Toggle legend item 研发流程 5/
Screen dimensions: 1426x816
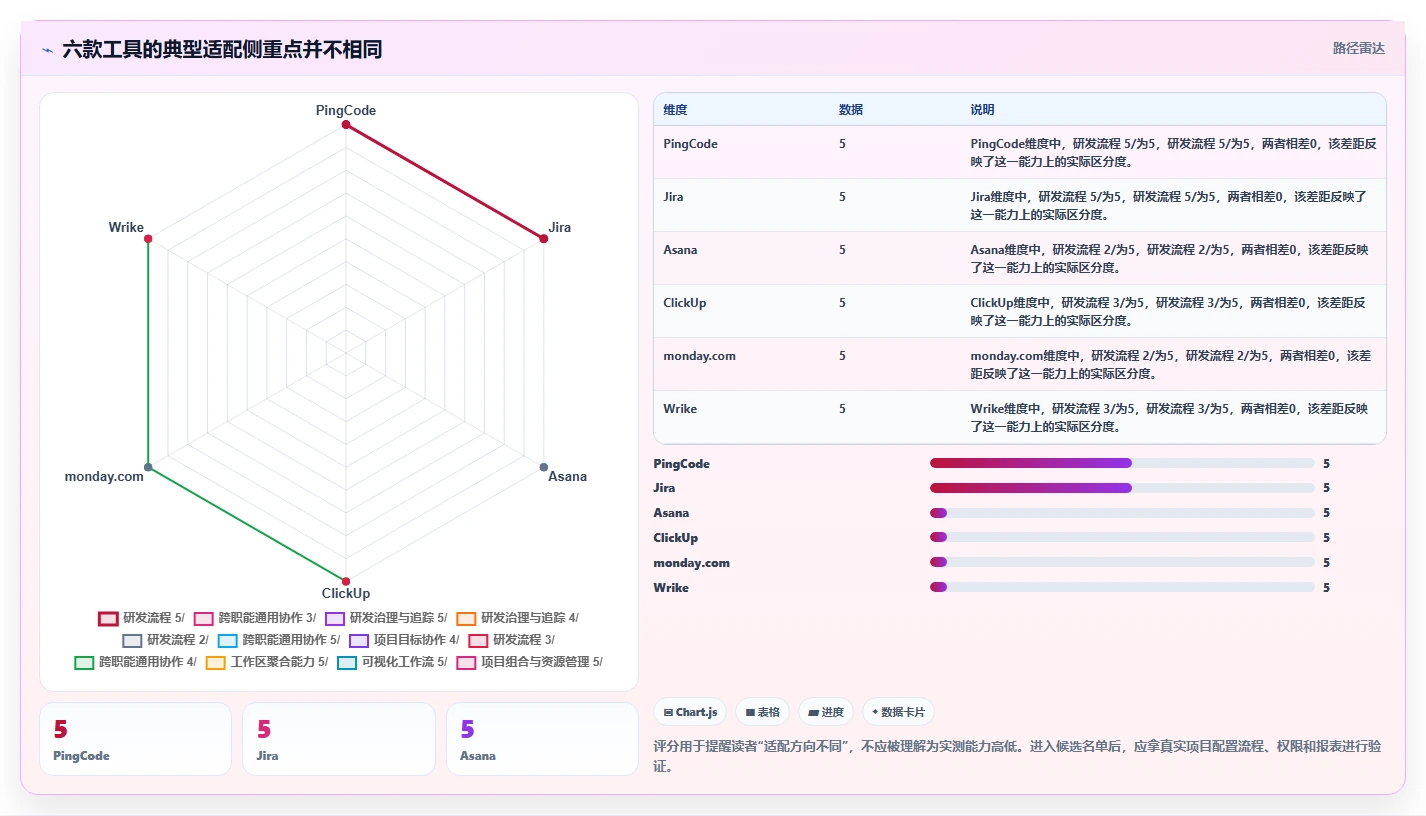coord(141,618)
